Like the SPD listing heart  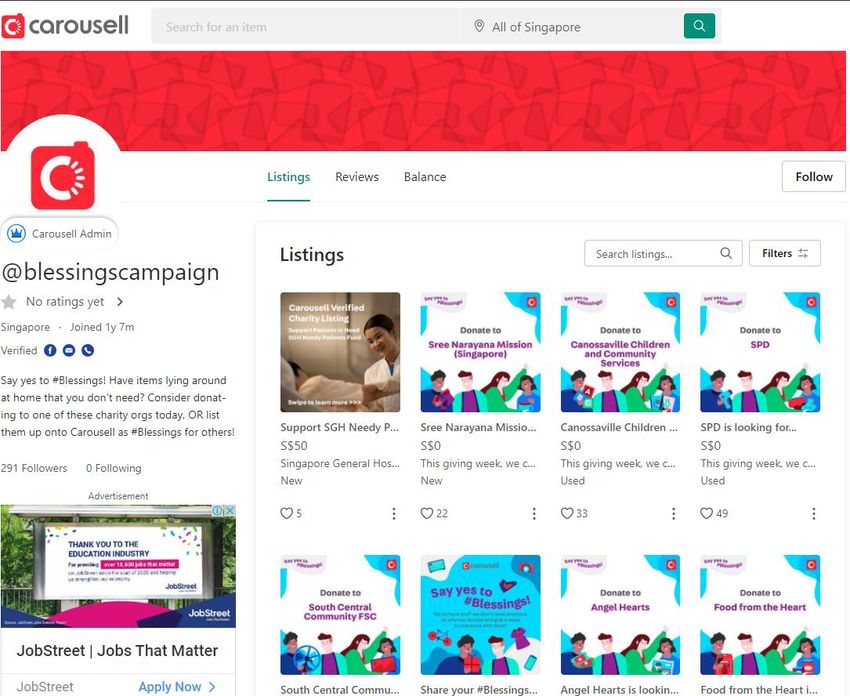[x=706, y=513]
